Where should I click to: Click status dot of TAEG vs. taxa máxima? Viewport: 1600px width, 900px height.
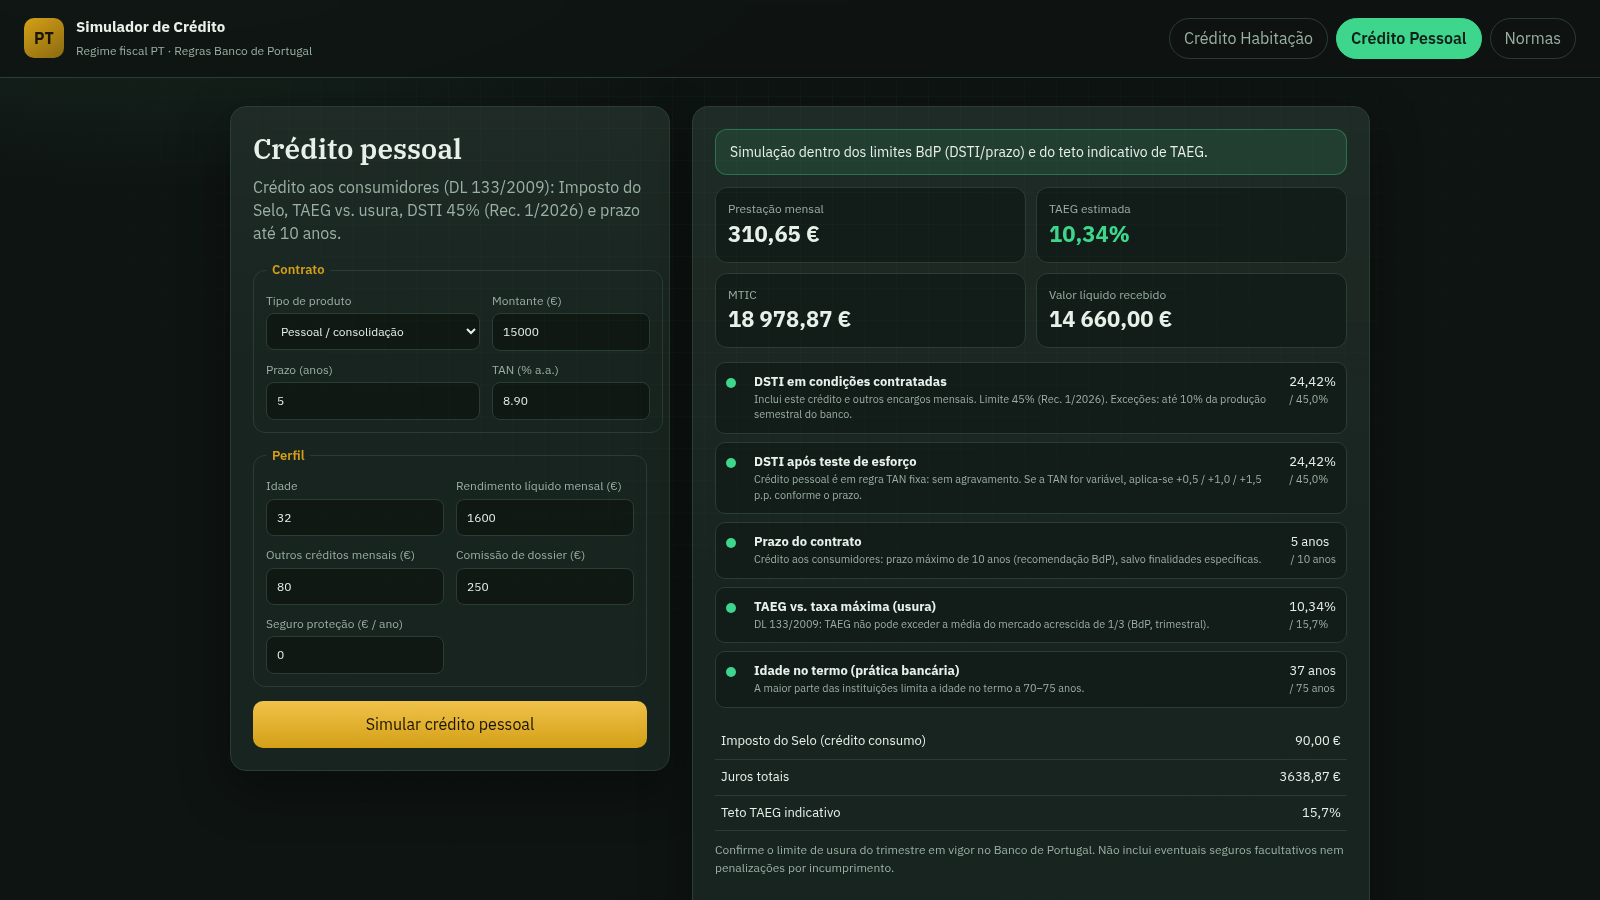(x=731, y=608)
